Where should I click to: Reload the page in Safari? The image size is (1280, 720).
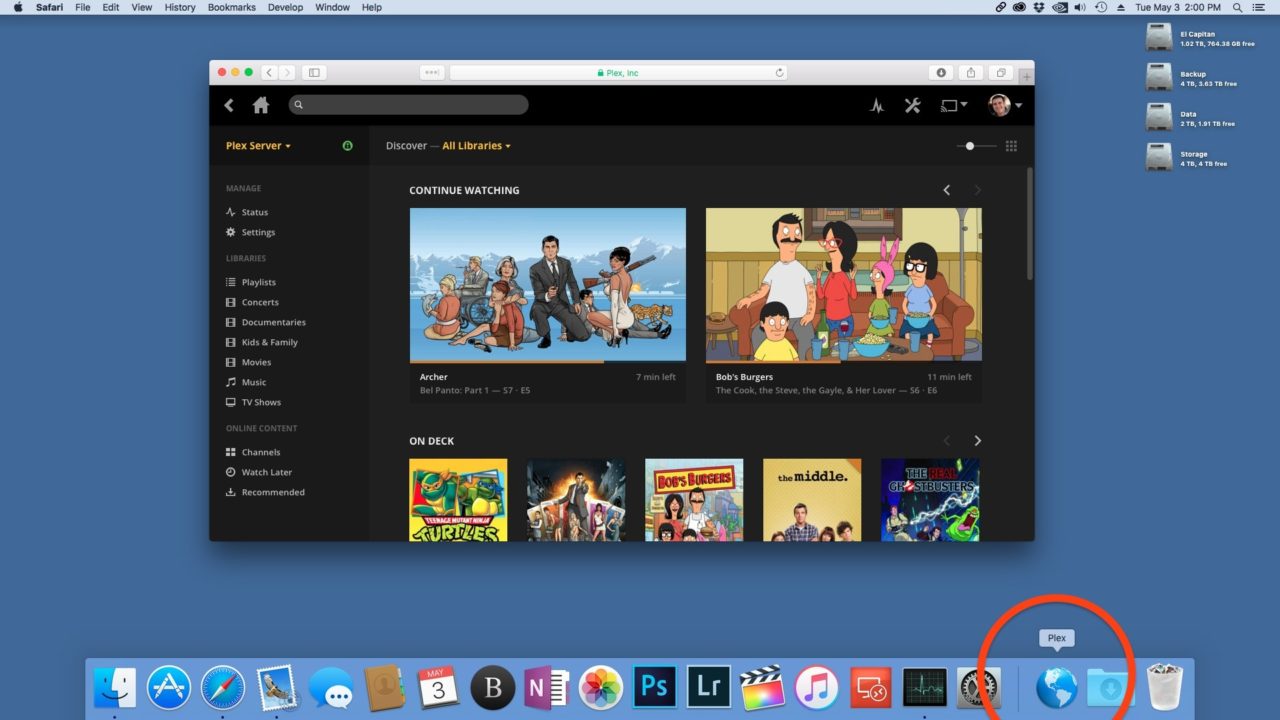coord(779,73)
